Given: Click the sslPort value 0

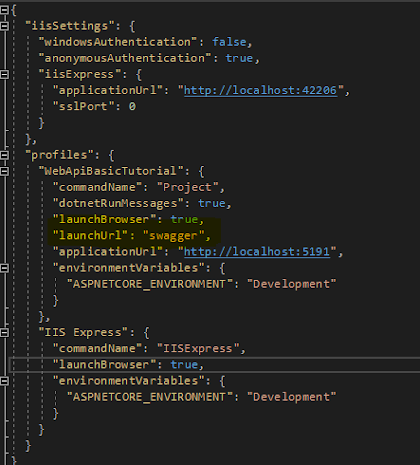Looking at the screenshot, I should [x=132, y=107].
